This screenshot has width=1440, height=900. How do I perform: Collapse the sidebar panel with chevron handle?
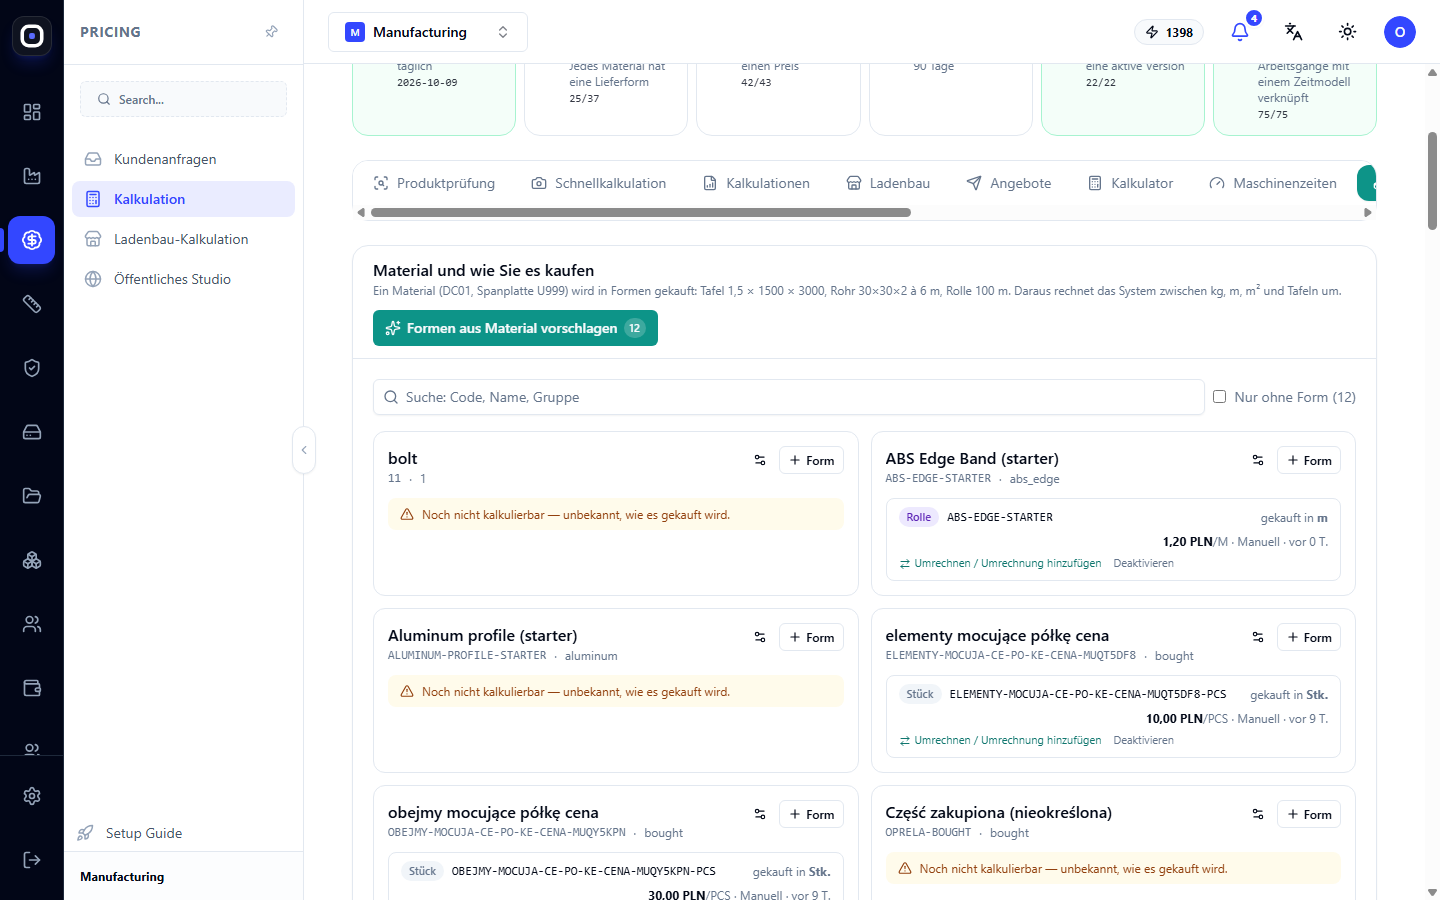(304, 450)
